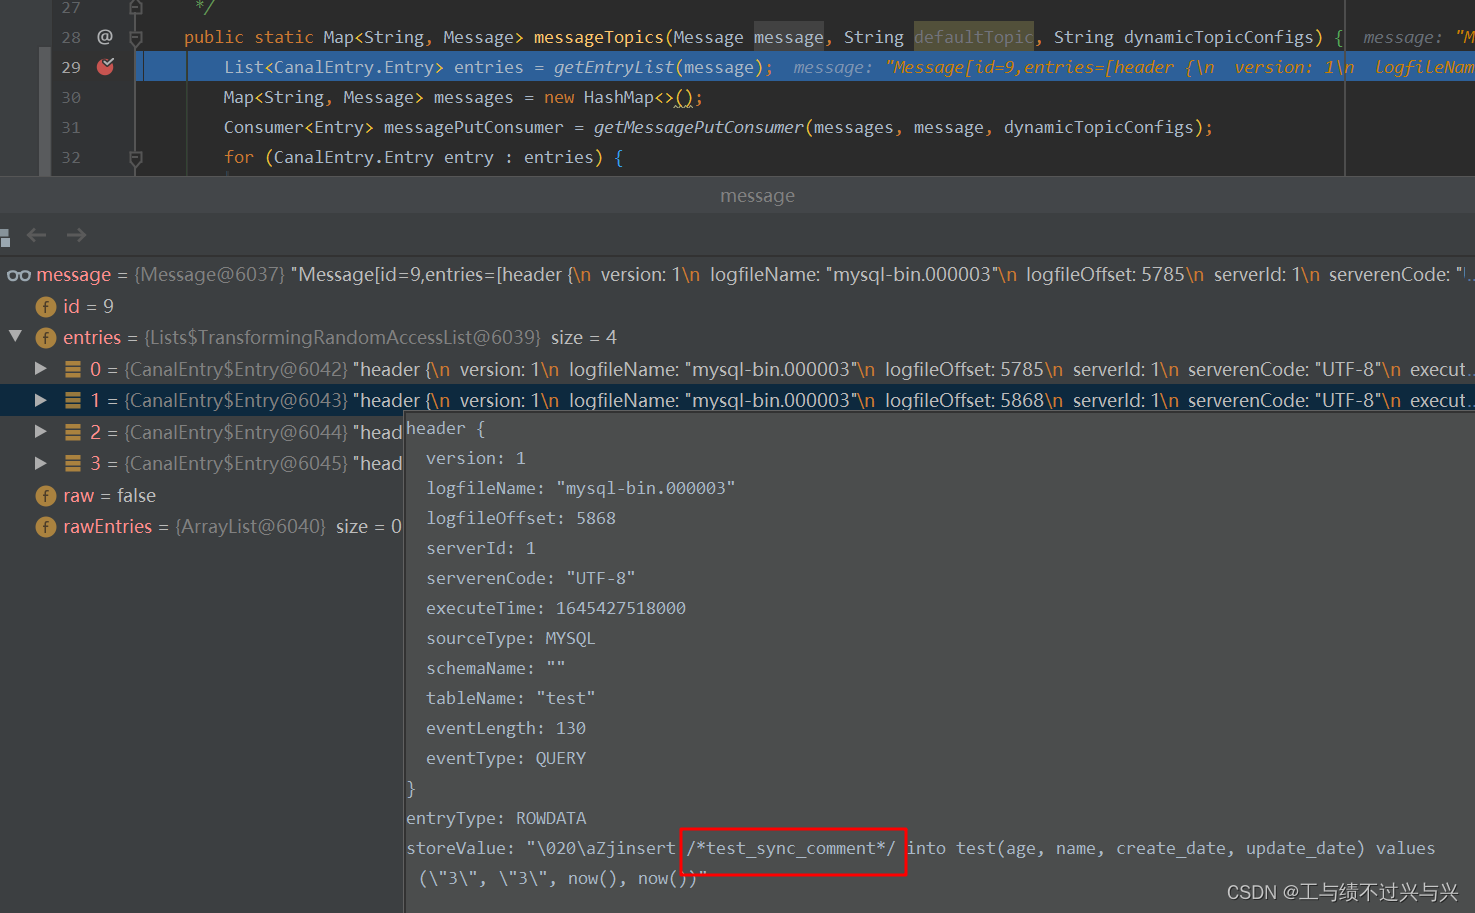Click the list element icon of entry 0
The height and width of the screenshot is (913, 1475).
73,369
